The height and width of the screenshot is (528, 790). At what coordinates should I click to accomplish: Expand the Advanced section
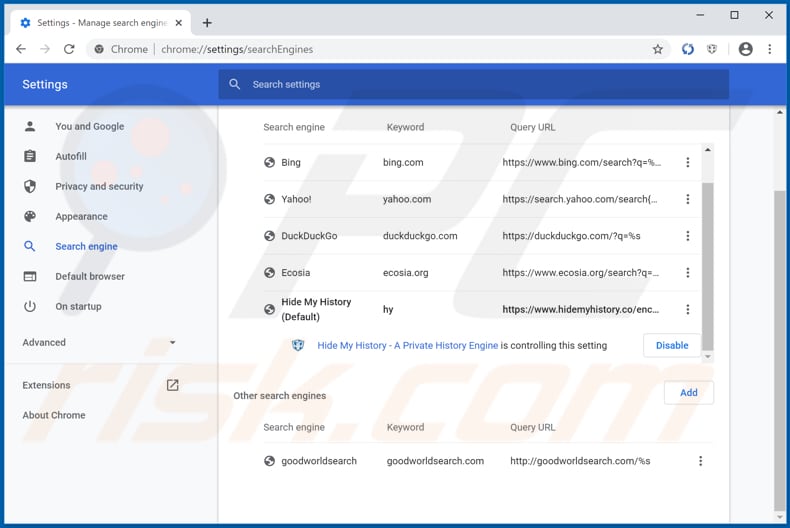[x=99, y=342]
